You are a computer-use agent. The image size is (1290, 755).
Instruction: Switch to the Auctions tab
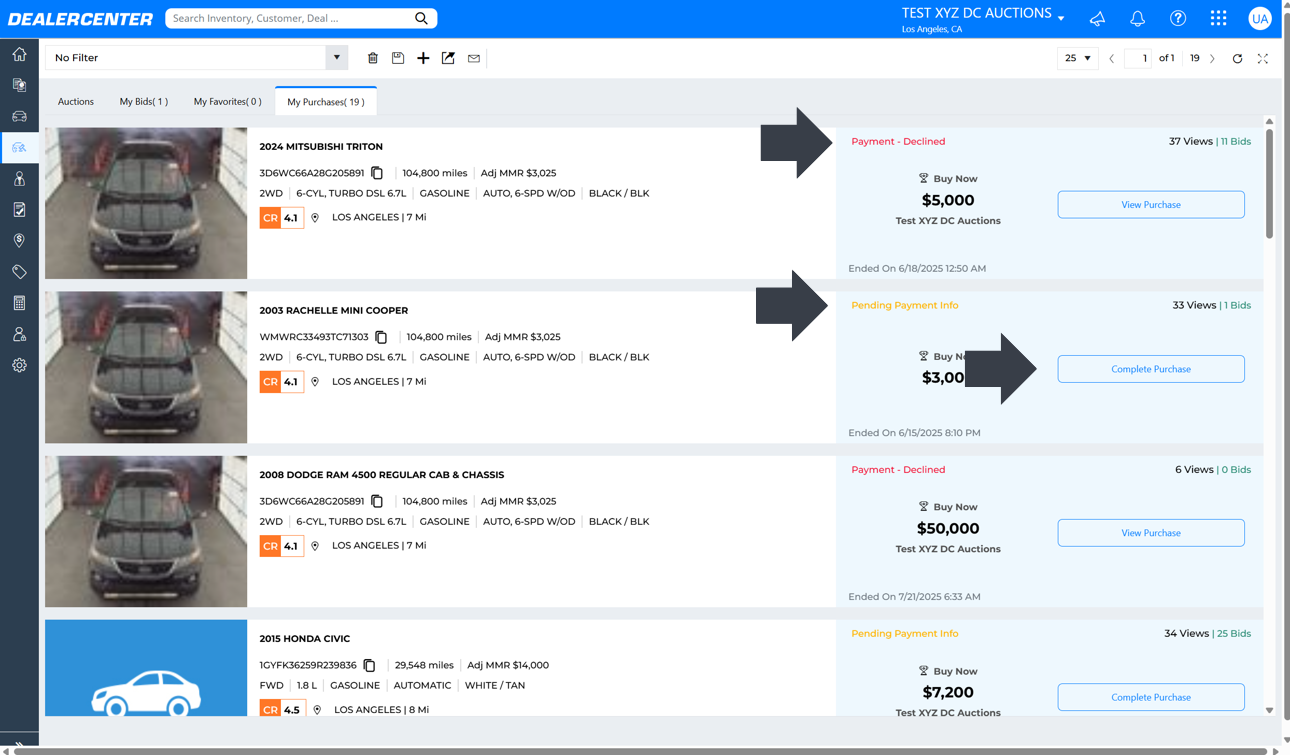tap(76, 101)
